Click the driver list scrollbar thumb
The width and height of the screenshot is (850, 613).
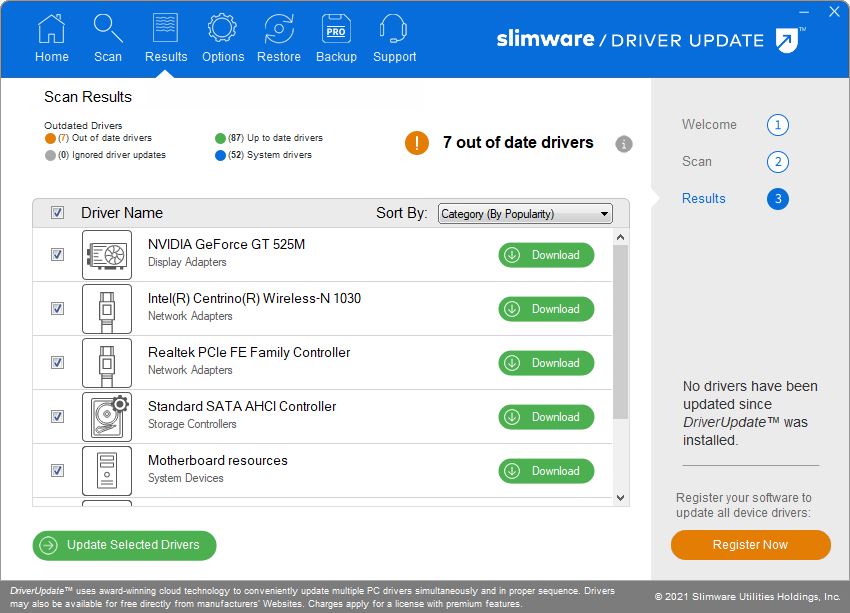tap(620, 332)
